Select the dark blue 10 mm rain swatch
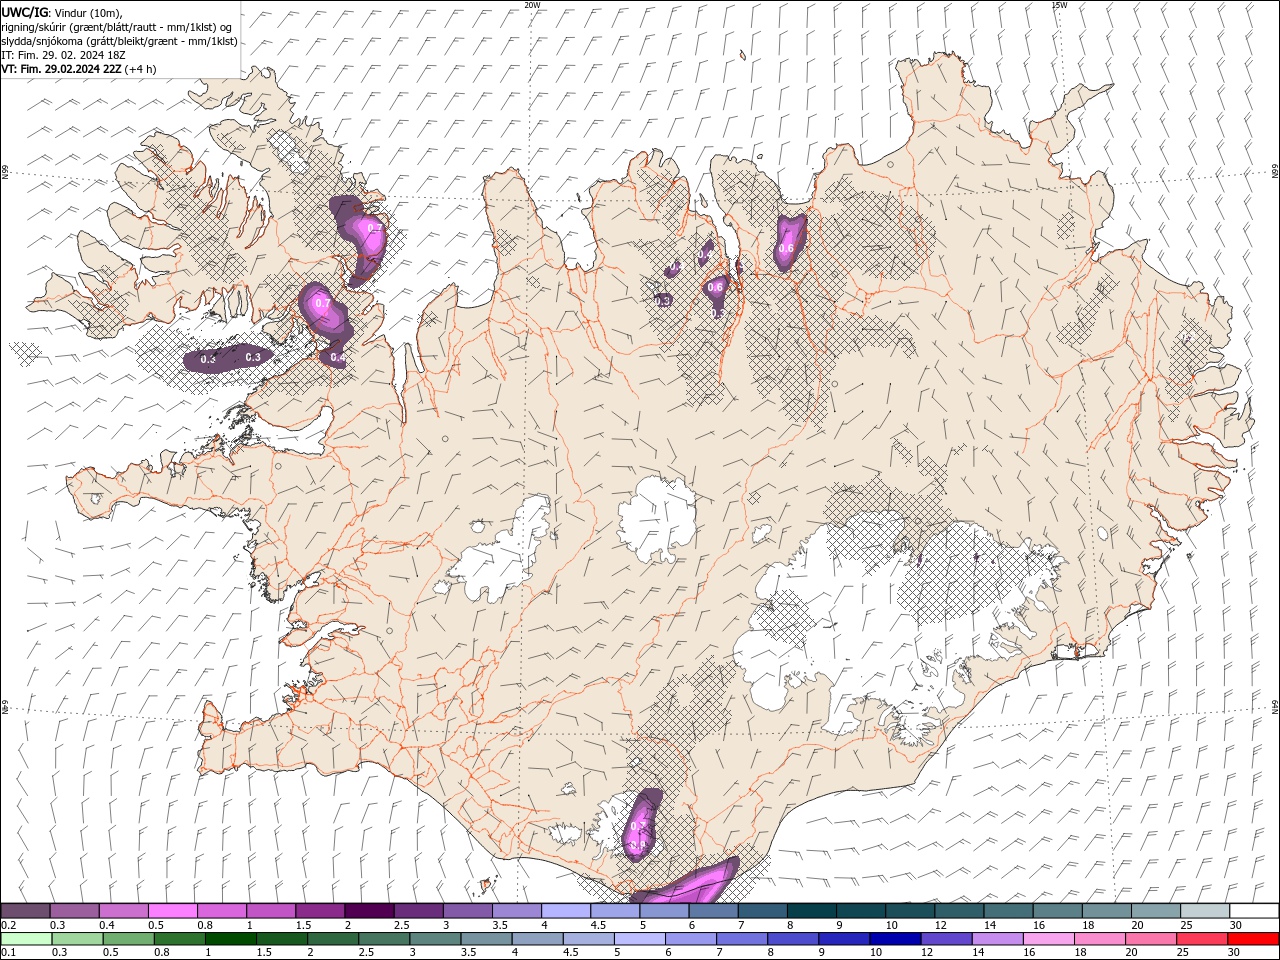1280x960 pixels. point(894,939)
